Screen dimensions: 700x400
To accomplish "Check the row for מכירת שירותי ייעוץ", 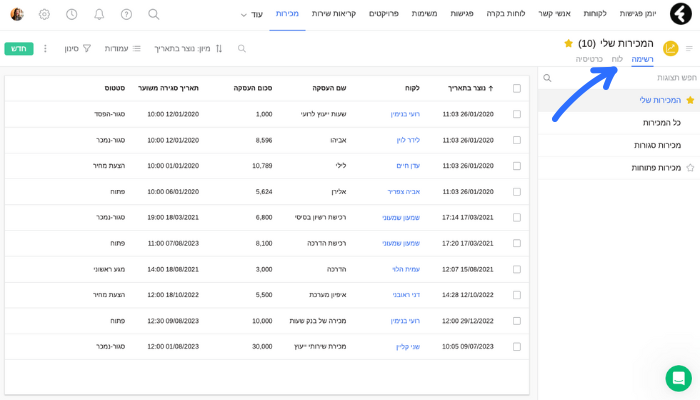I will click(x=517, y=347).
